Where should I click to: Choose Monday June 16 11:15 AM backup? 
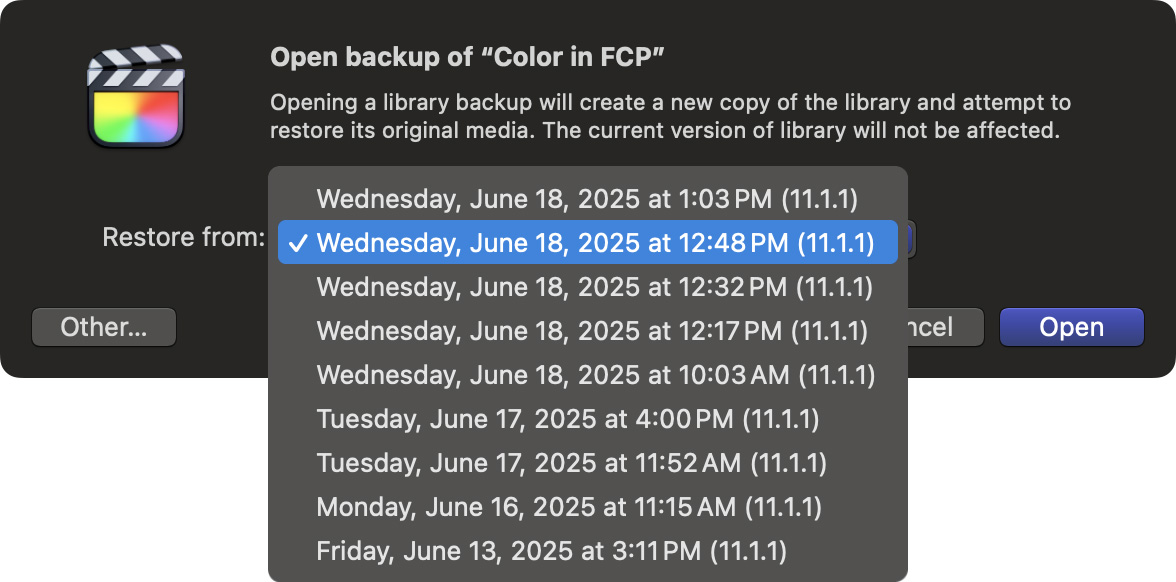tap(569, 507)
